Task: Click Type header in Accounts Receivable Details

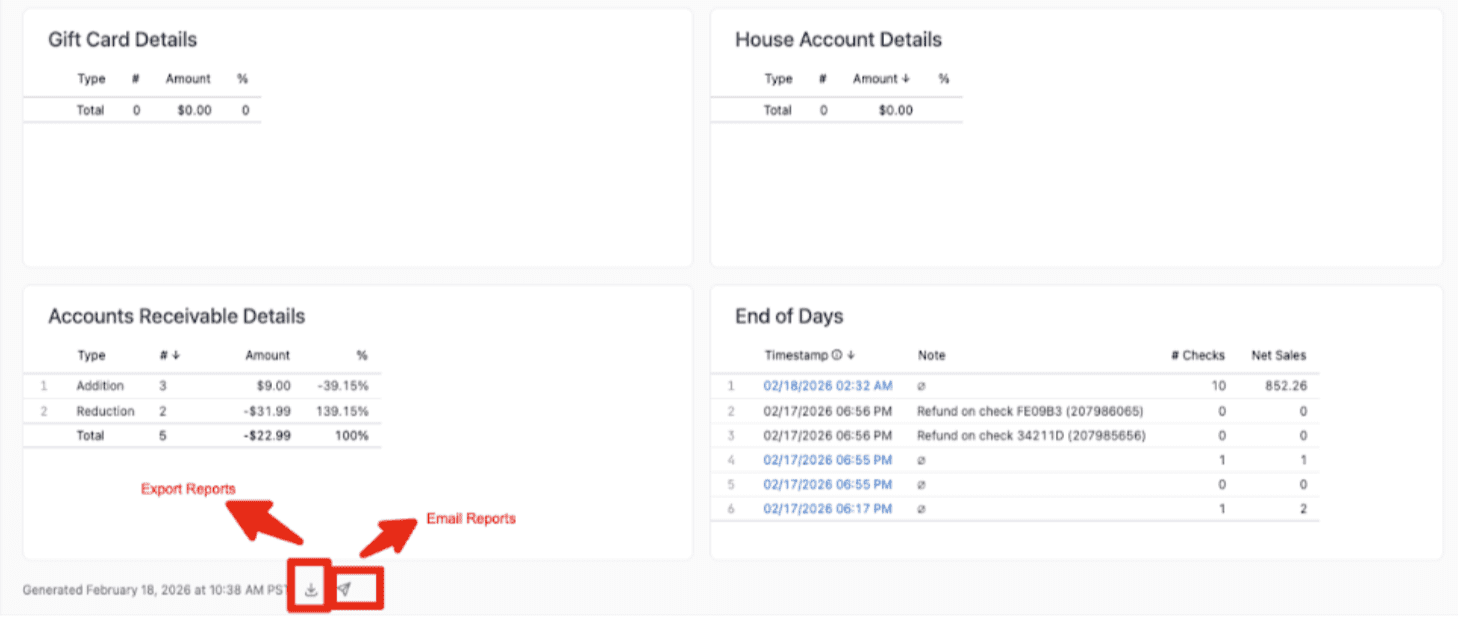Action: (x=91, y=355)
